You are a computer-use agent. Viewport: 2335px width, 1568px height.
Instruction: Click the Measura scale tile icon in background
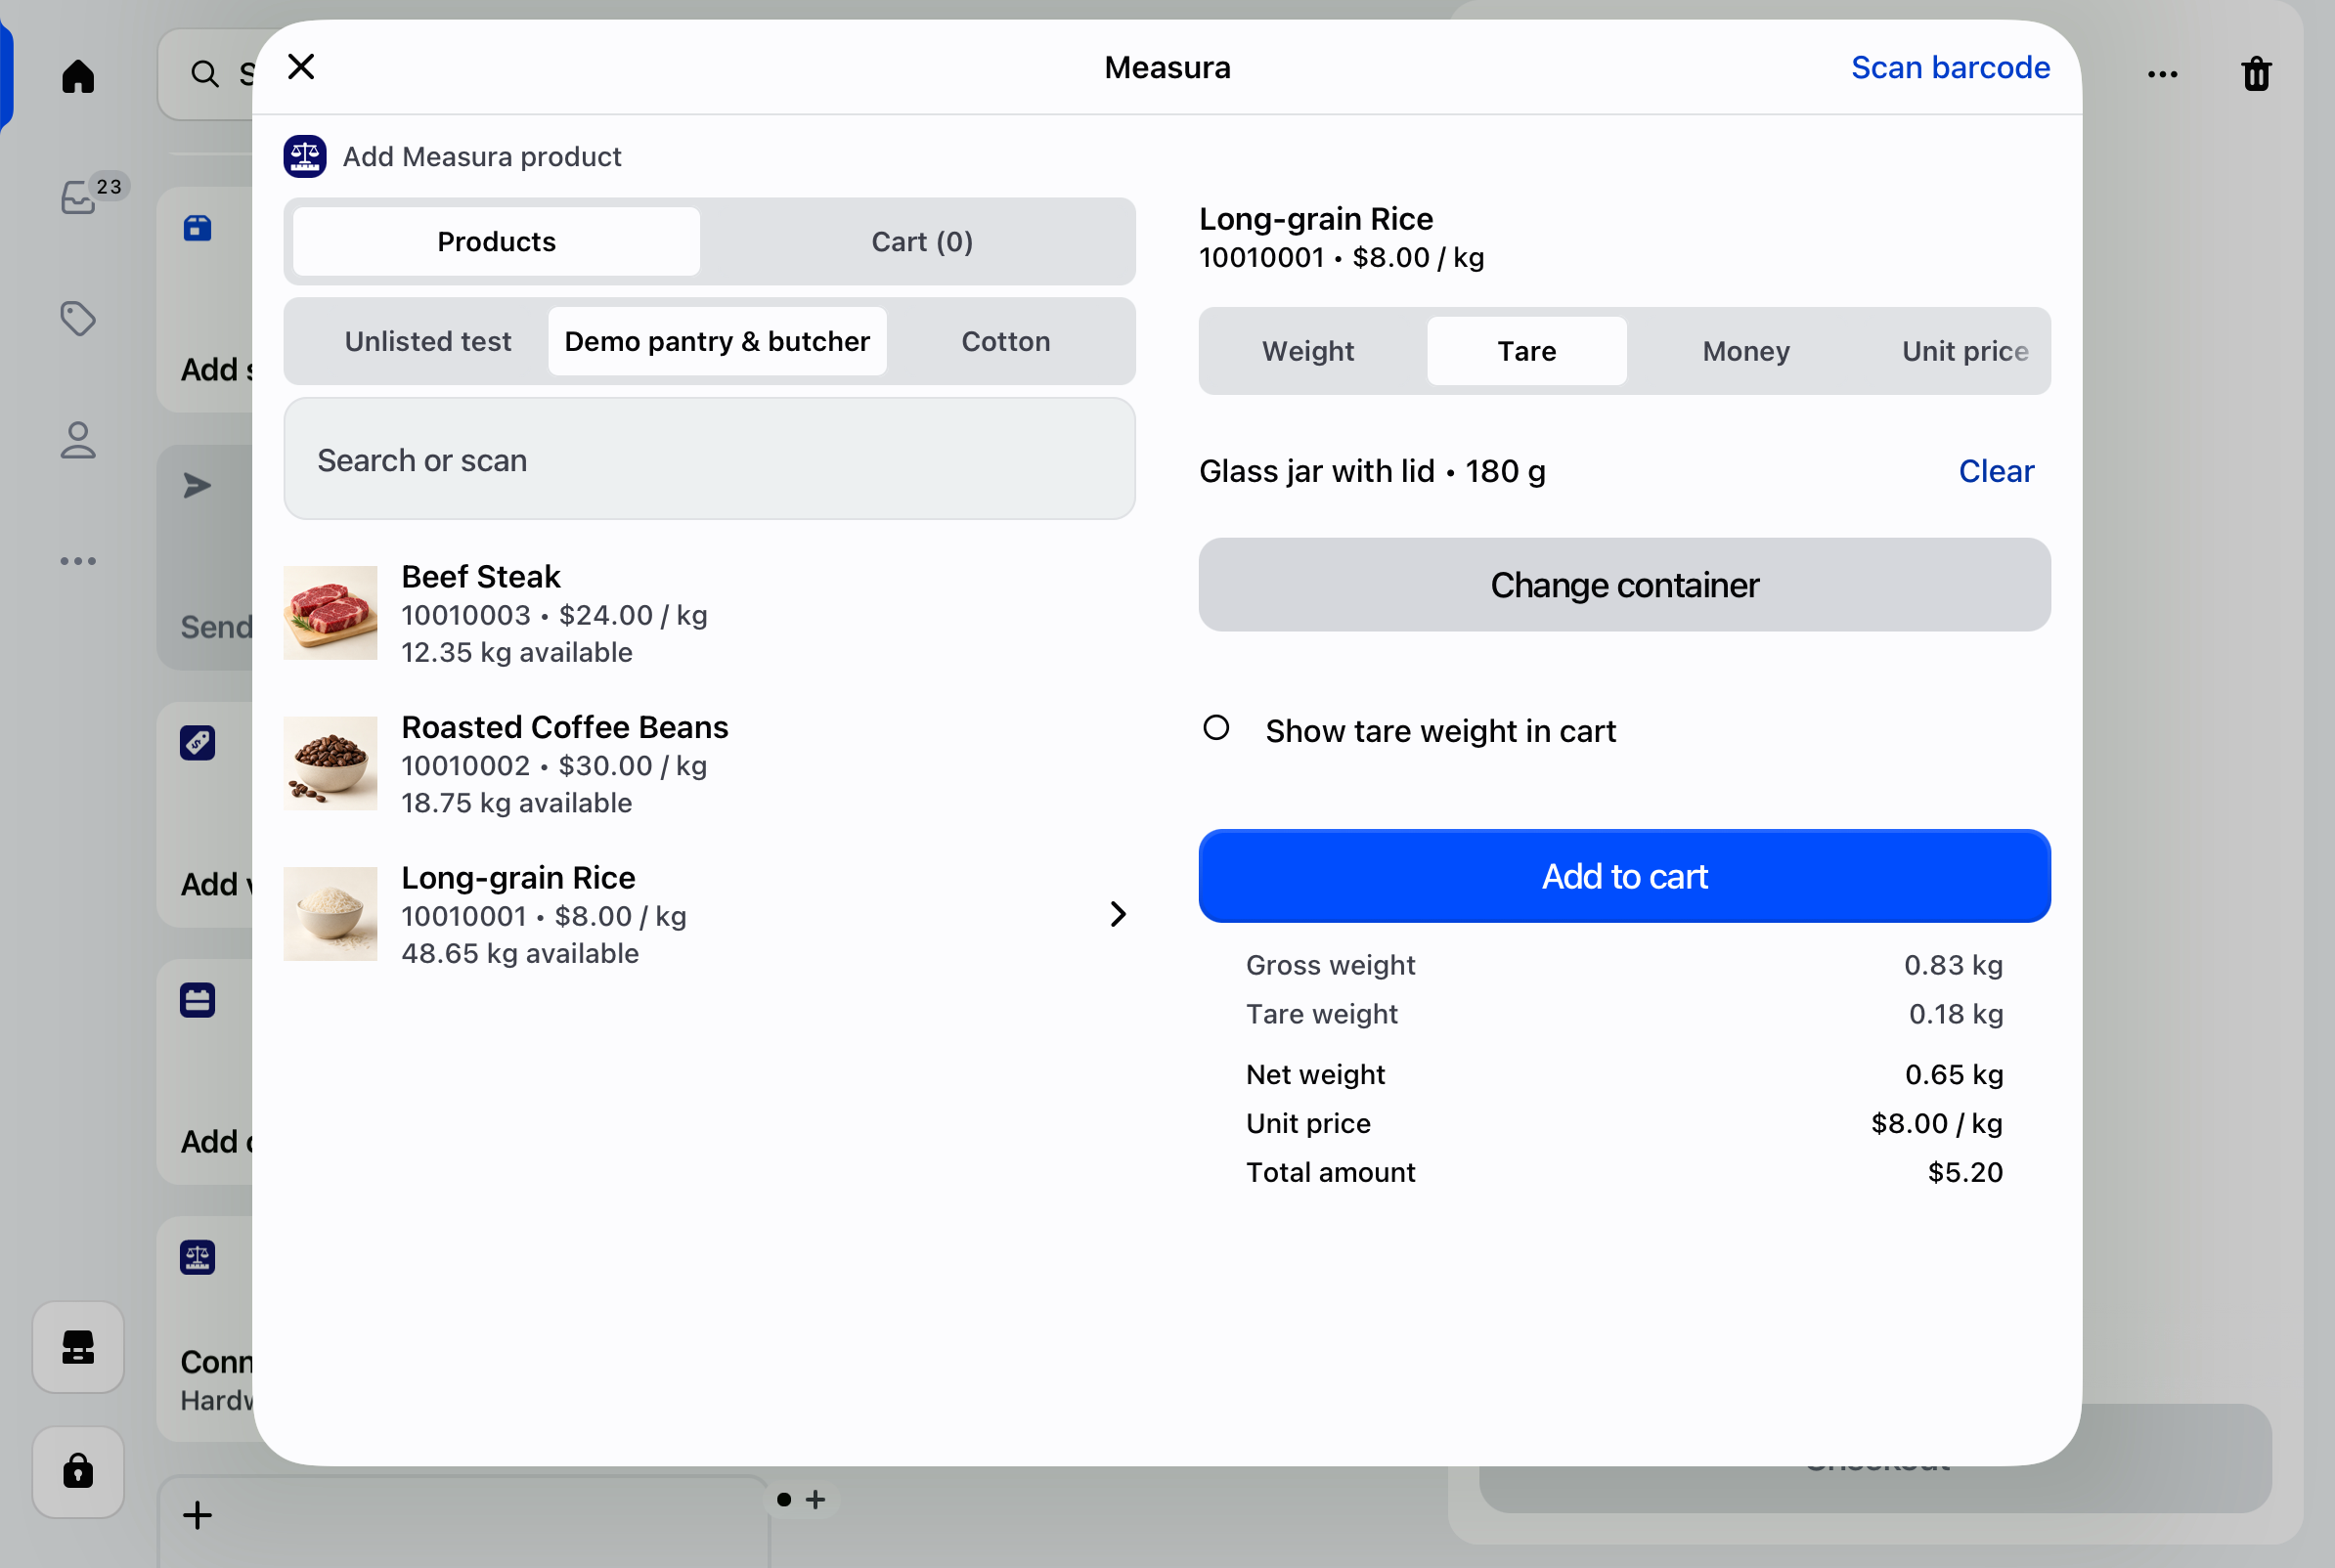pos(198,1257)
